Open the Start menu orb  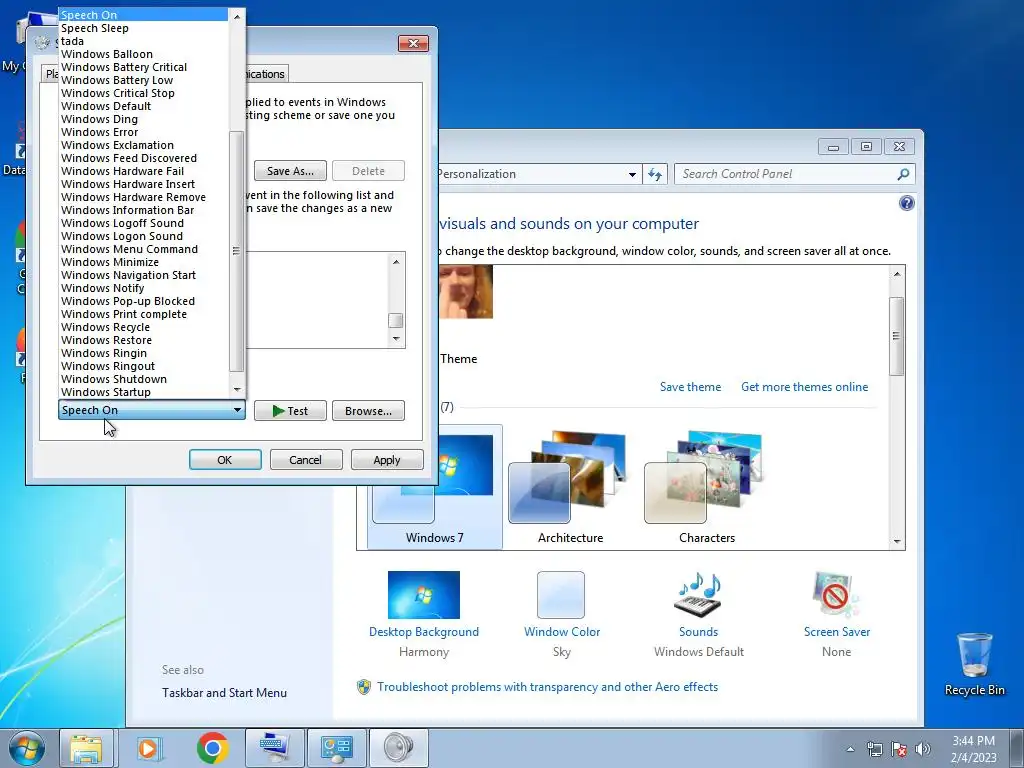pyautogui.click(x=26, y=748)
